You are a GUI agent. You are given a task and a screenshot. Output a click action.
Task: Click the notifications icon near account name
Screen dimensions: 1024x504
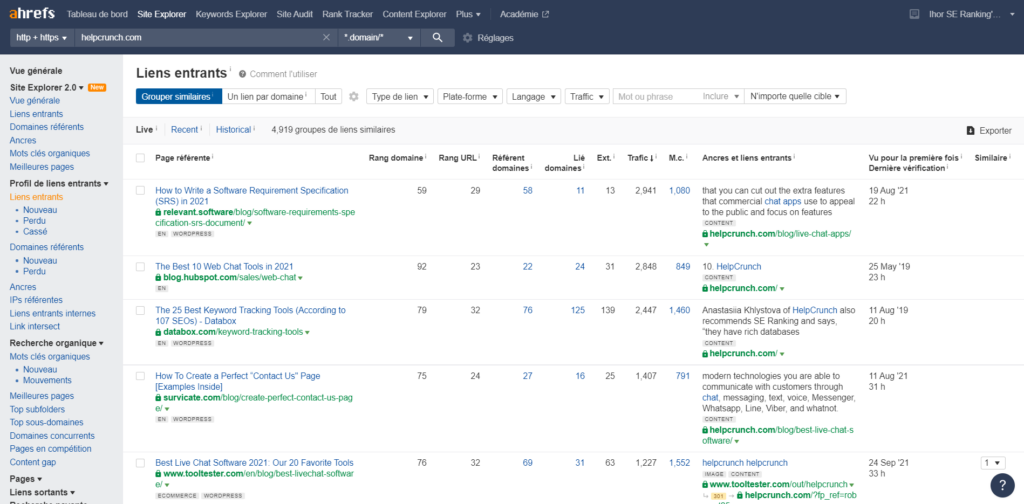[x=914, y=14]
